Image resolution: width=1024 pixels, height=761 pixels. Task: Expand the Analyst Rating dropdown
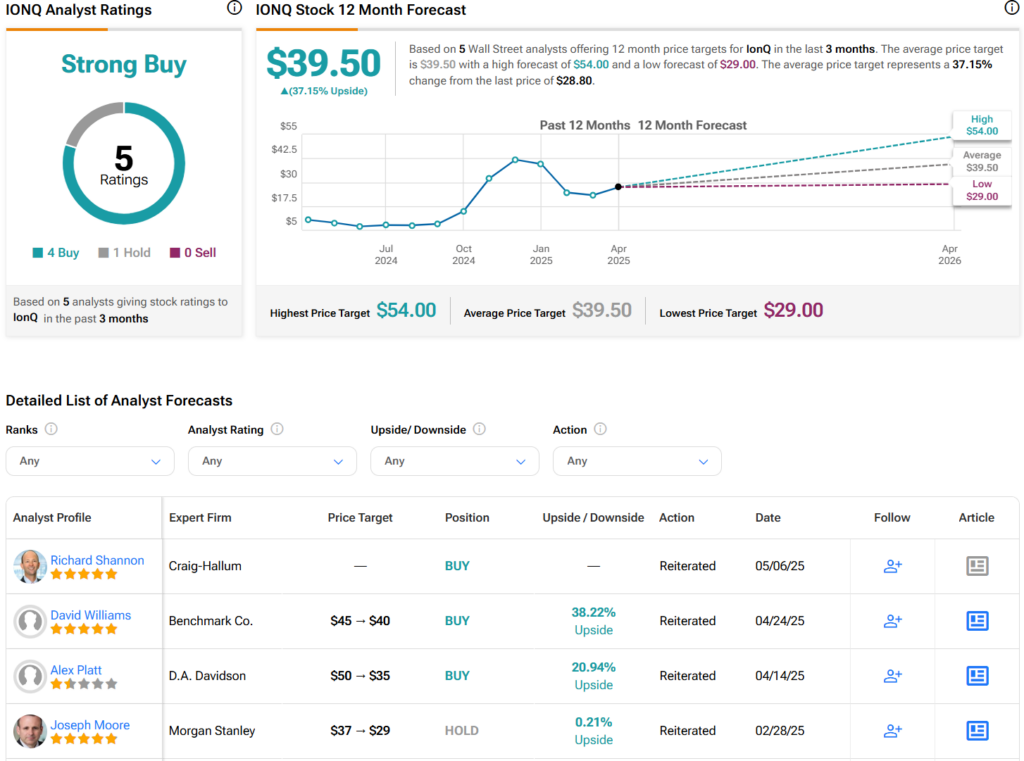pos(272,461)
